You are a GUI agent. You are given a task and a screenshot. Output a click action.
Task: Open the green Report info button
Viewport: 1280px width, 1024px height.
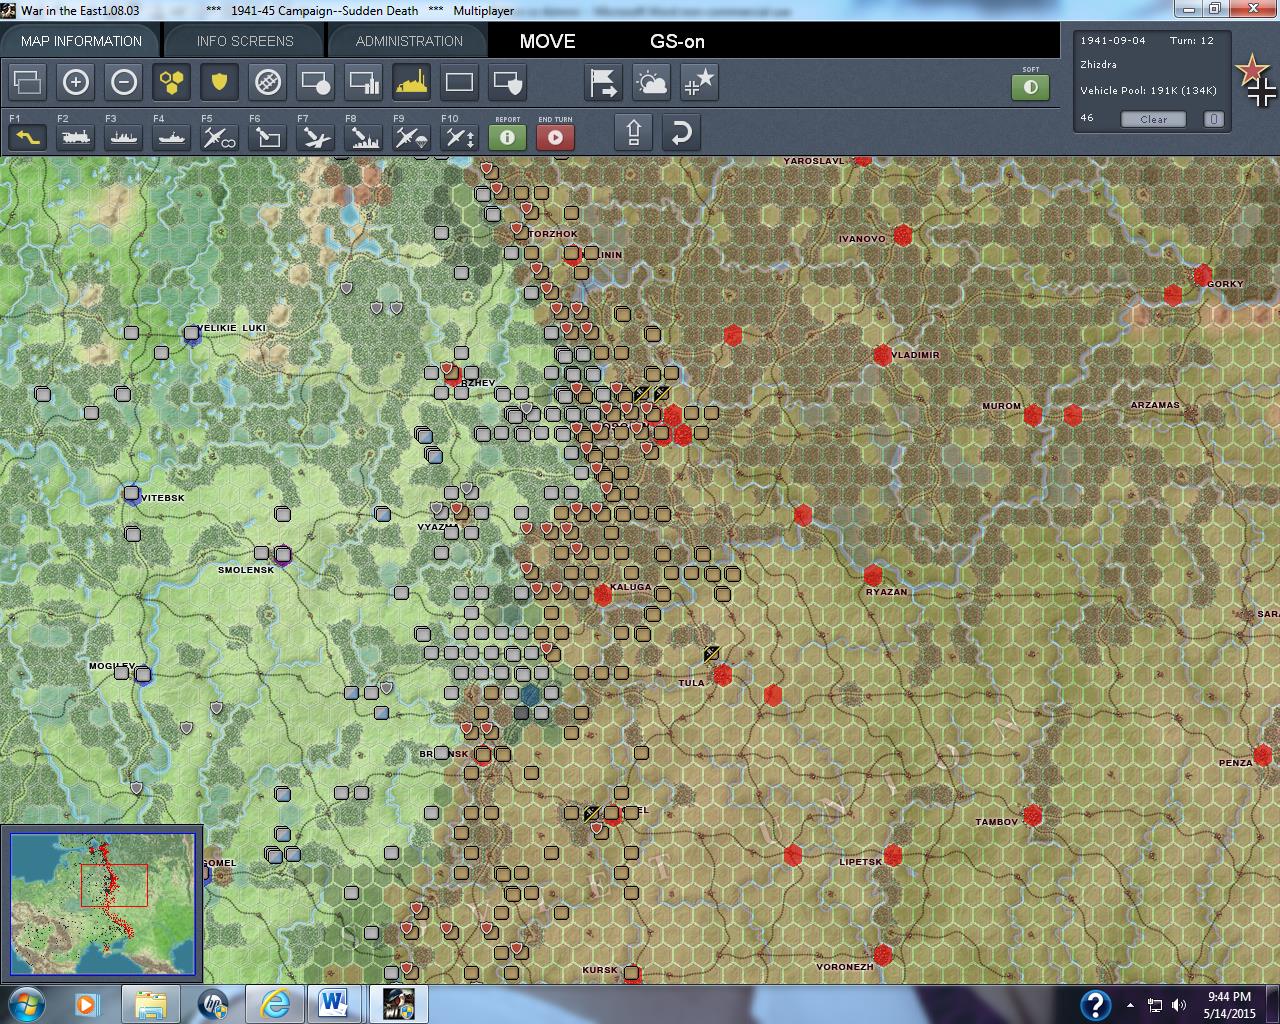[508, 136]
